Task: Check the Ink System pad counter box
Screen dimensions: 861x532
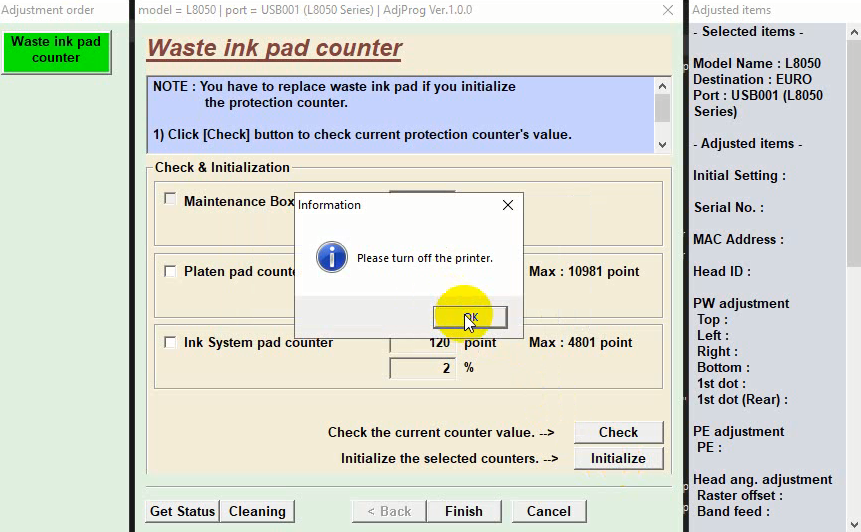Action: coord(170,342)
